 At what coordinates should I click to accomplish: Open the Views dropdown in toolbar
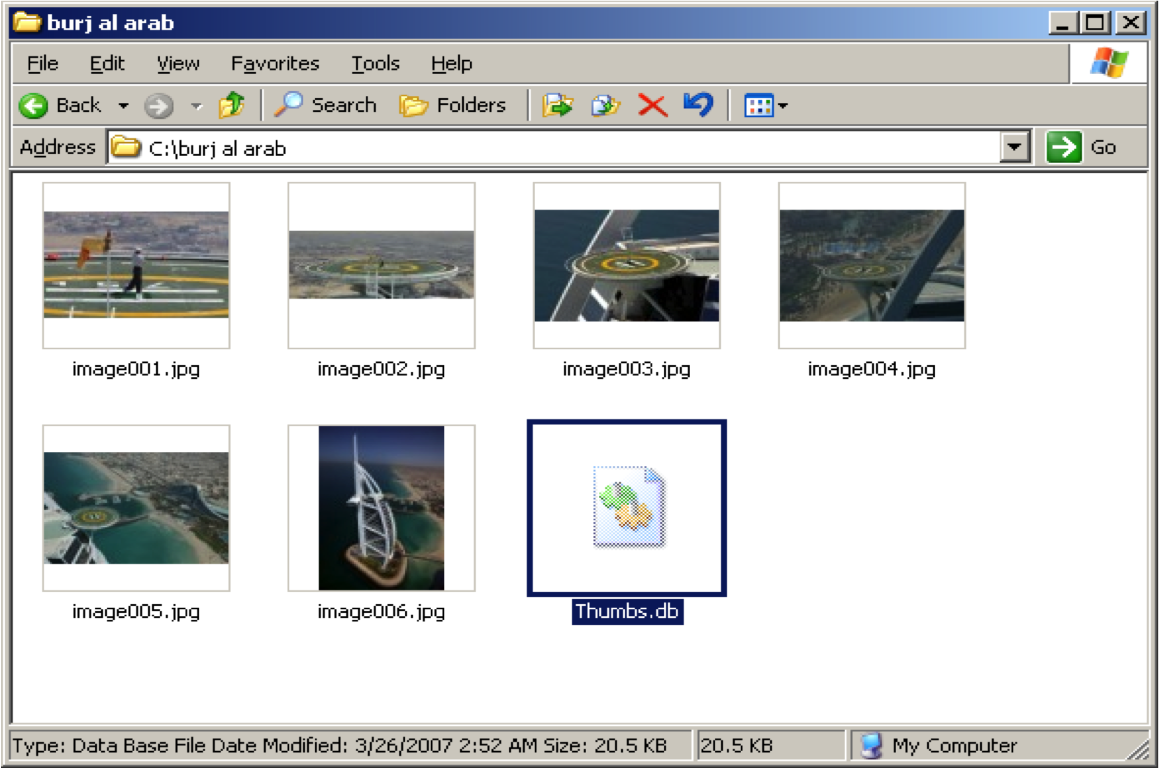(x=766, y=105)
